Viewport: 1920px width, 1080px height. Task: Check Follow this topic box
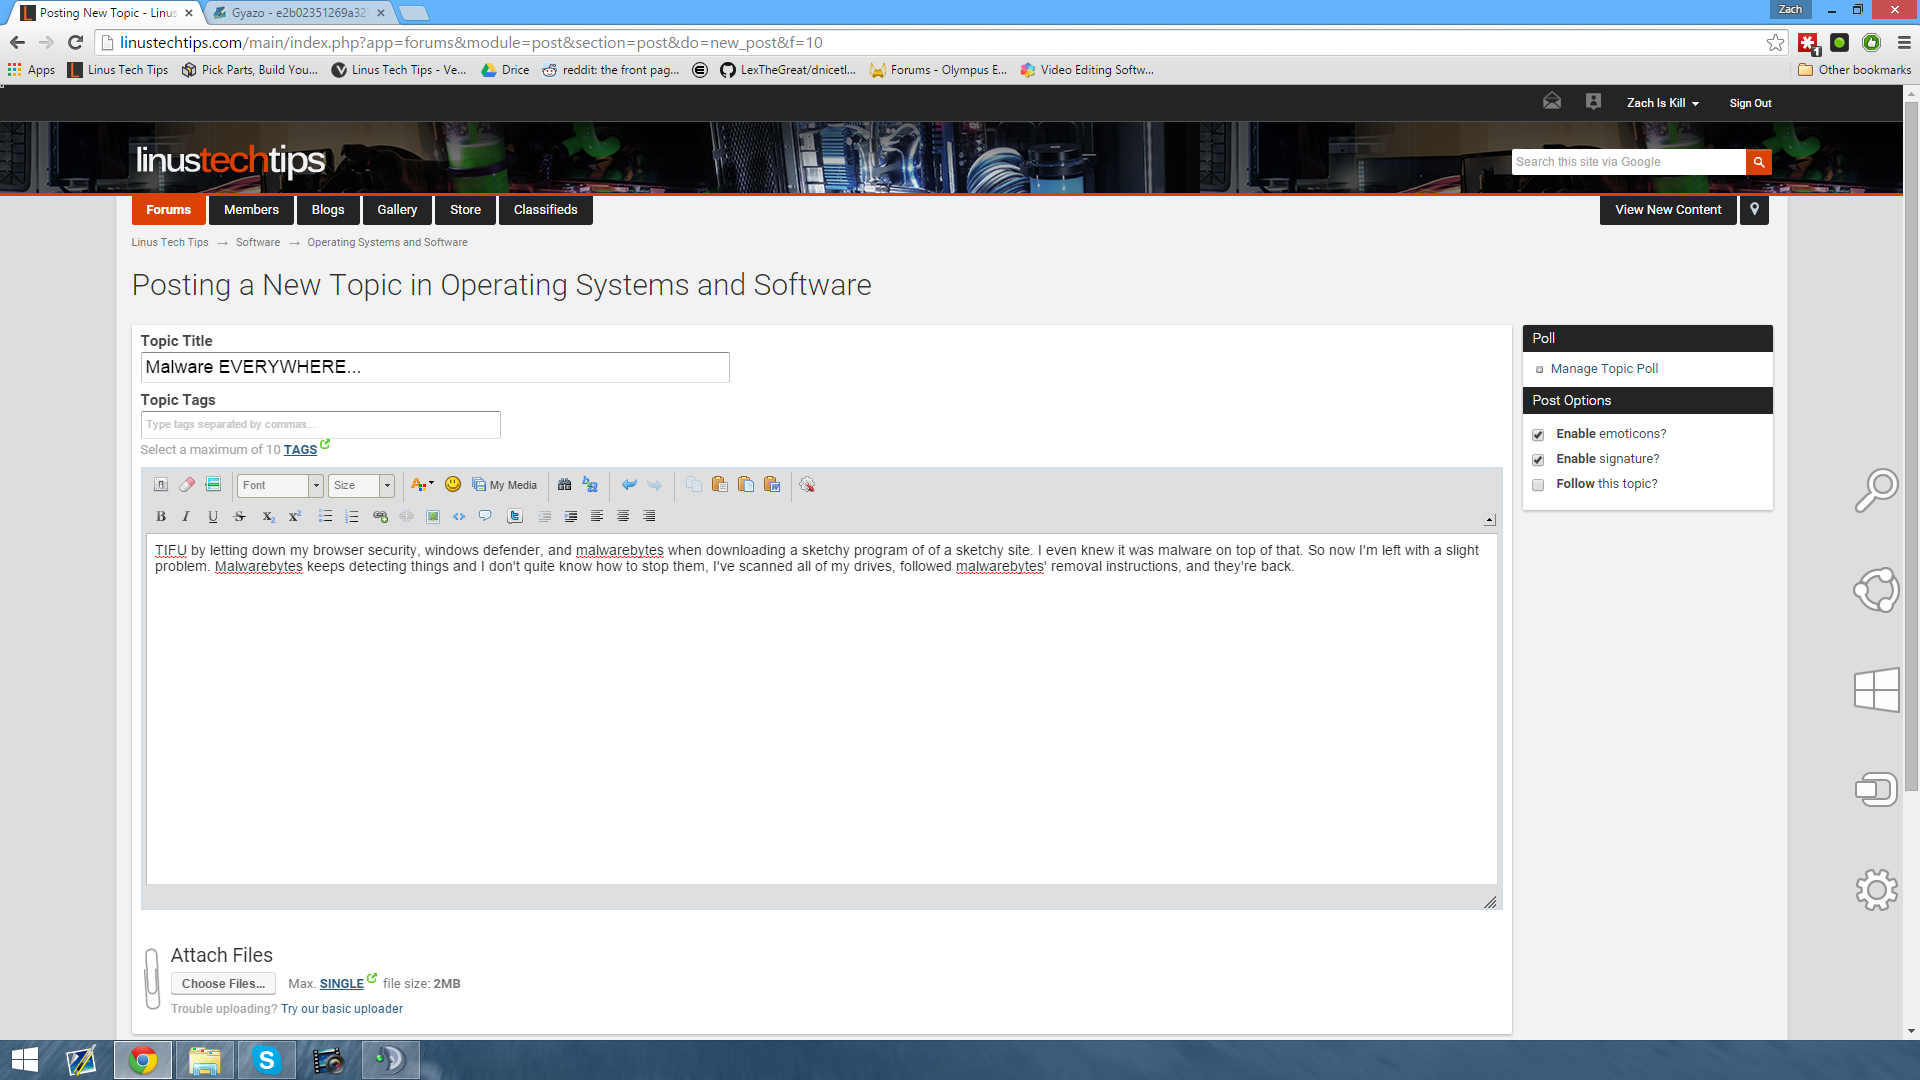point(1538,485)
